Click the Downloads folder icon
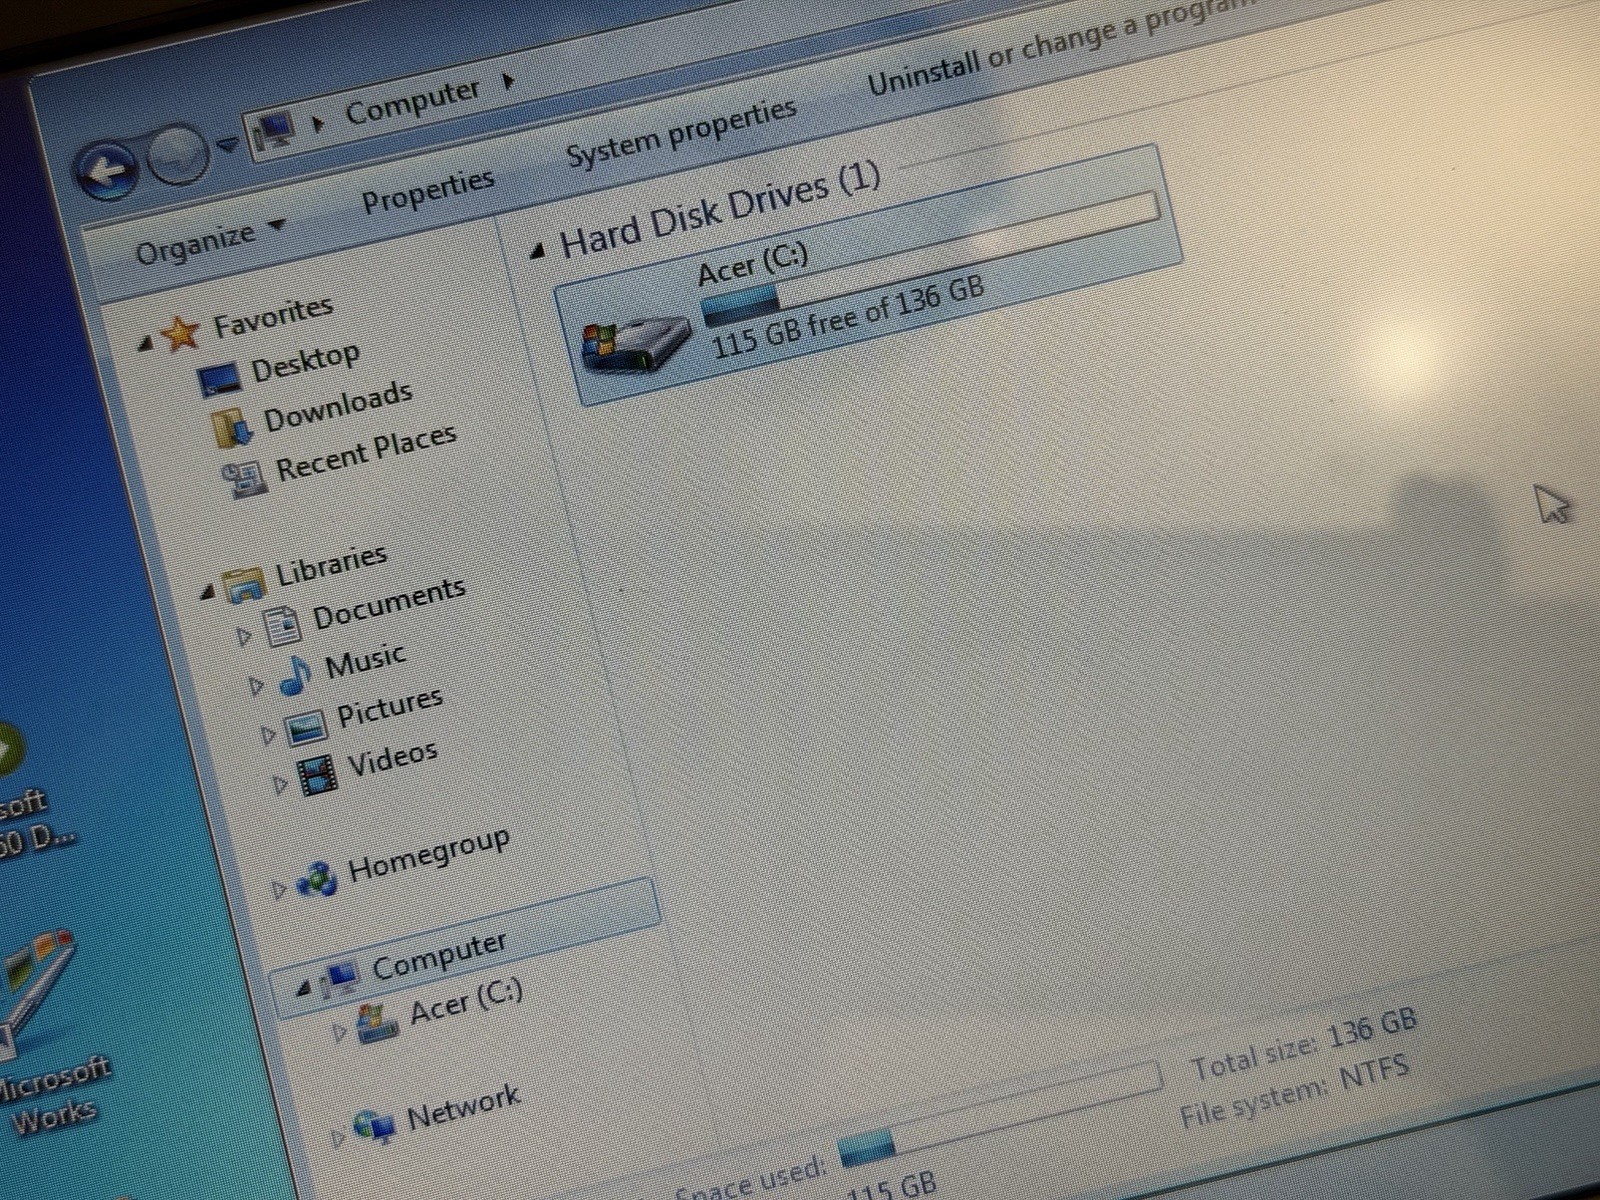 click(234, 427)
